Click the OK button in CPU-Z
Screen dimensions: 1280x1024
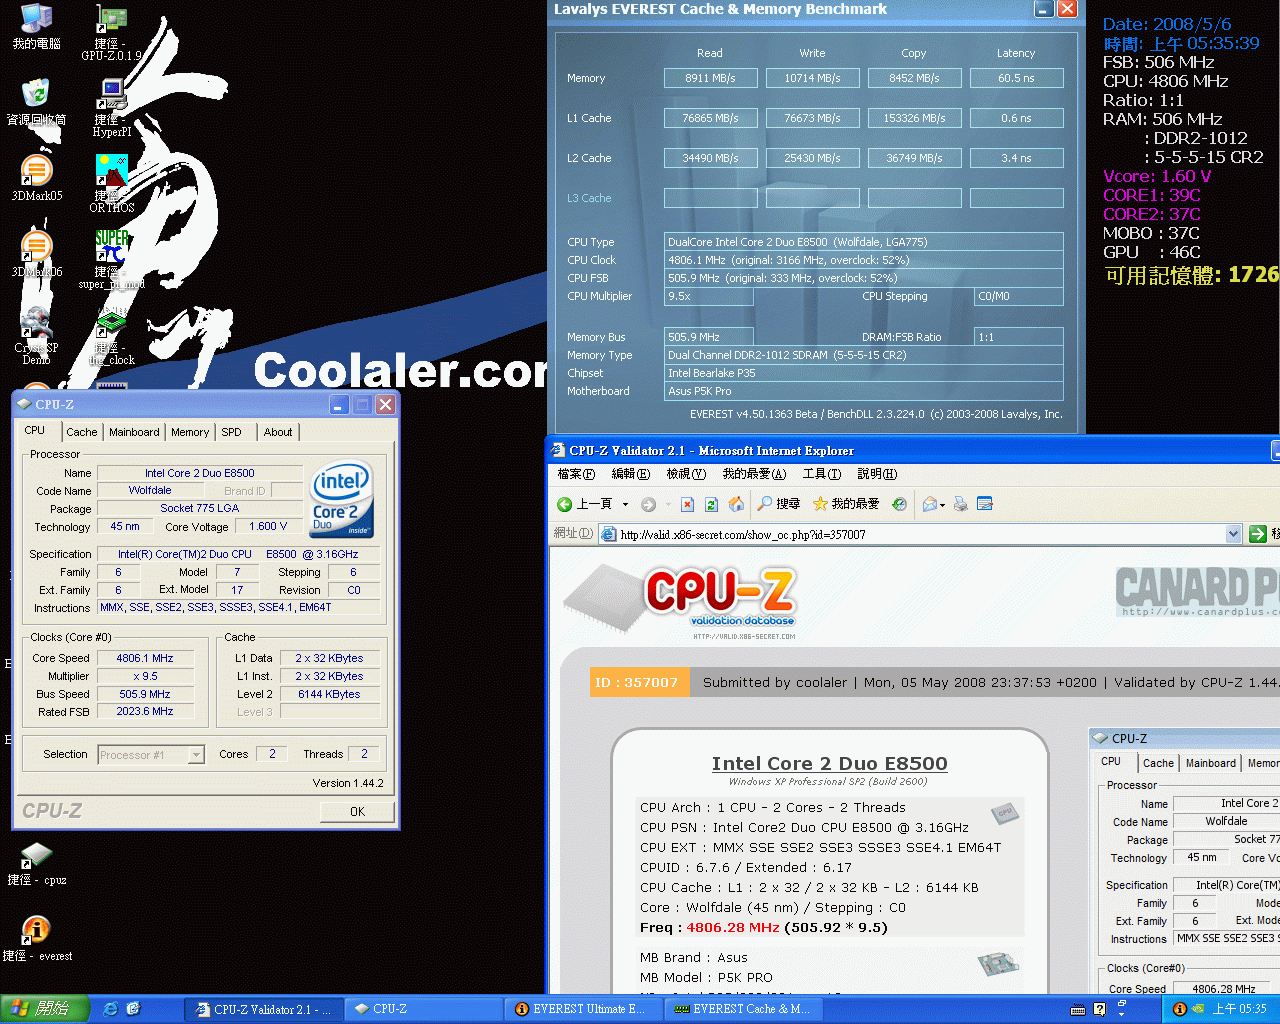coord(357,812)
